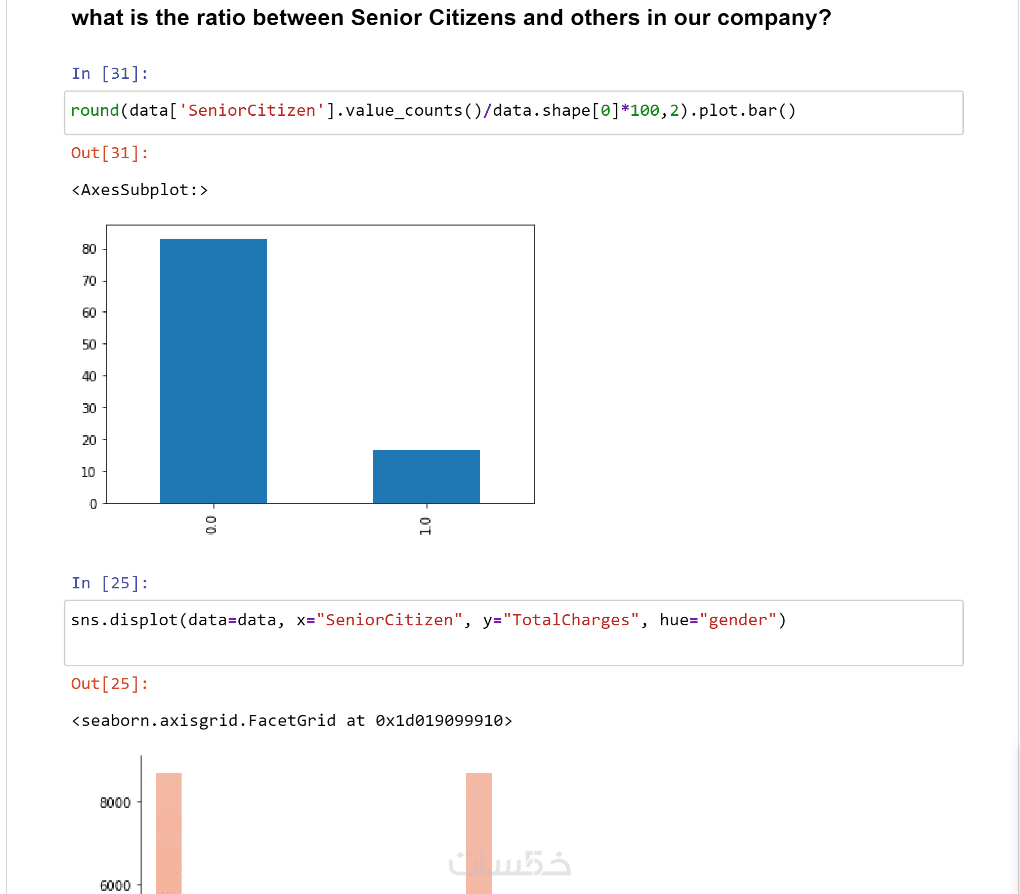Select the SeniorCitizen value_counts code cell

[x=513, y=113]
